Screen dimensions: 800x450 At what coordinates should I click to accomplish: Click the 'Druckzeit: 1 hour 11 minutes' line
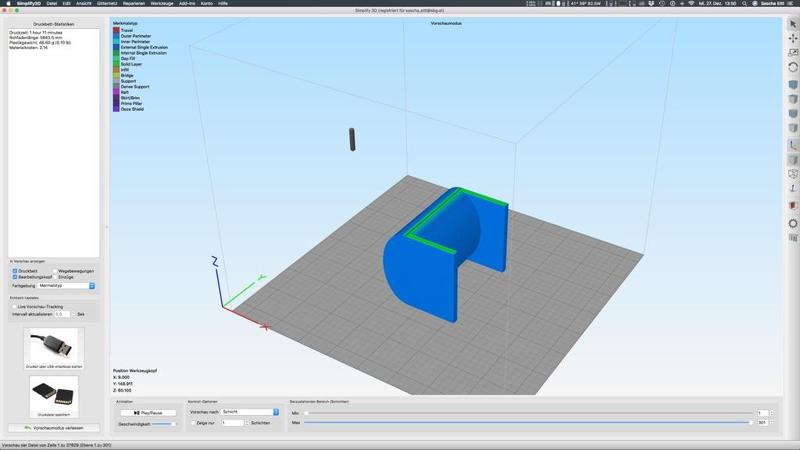click(36, 33)
